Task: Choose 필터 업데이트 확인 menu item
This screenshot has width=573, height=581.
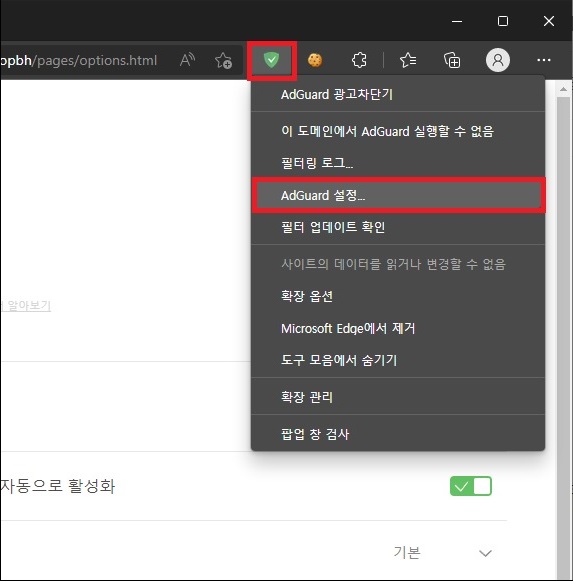Action: click(398, 227)
